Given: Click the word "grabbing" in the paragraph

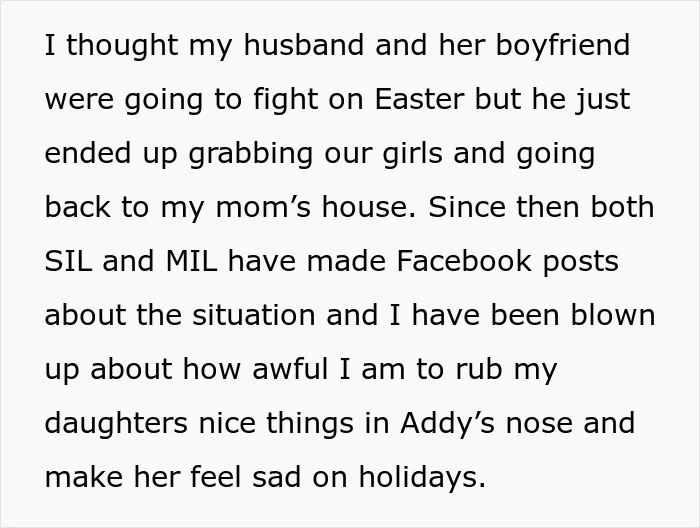Looking at the screenshot, I should point(250,154).
